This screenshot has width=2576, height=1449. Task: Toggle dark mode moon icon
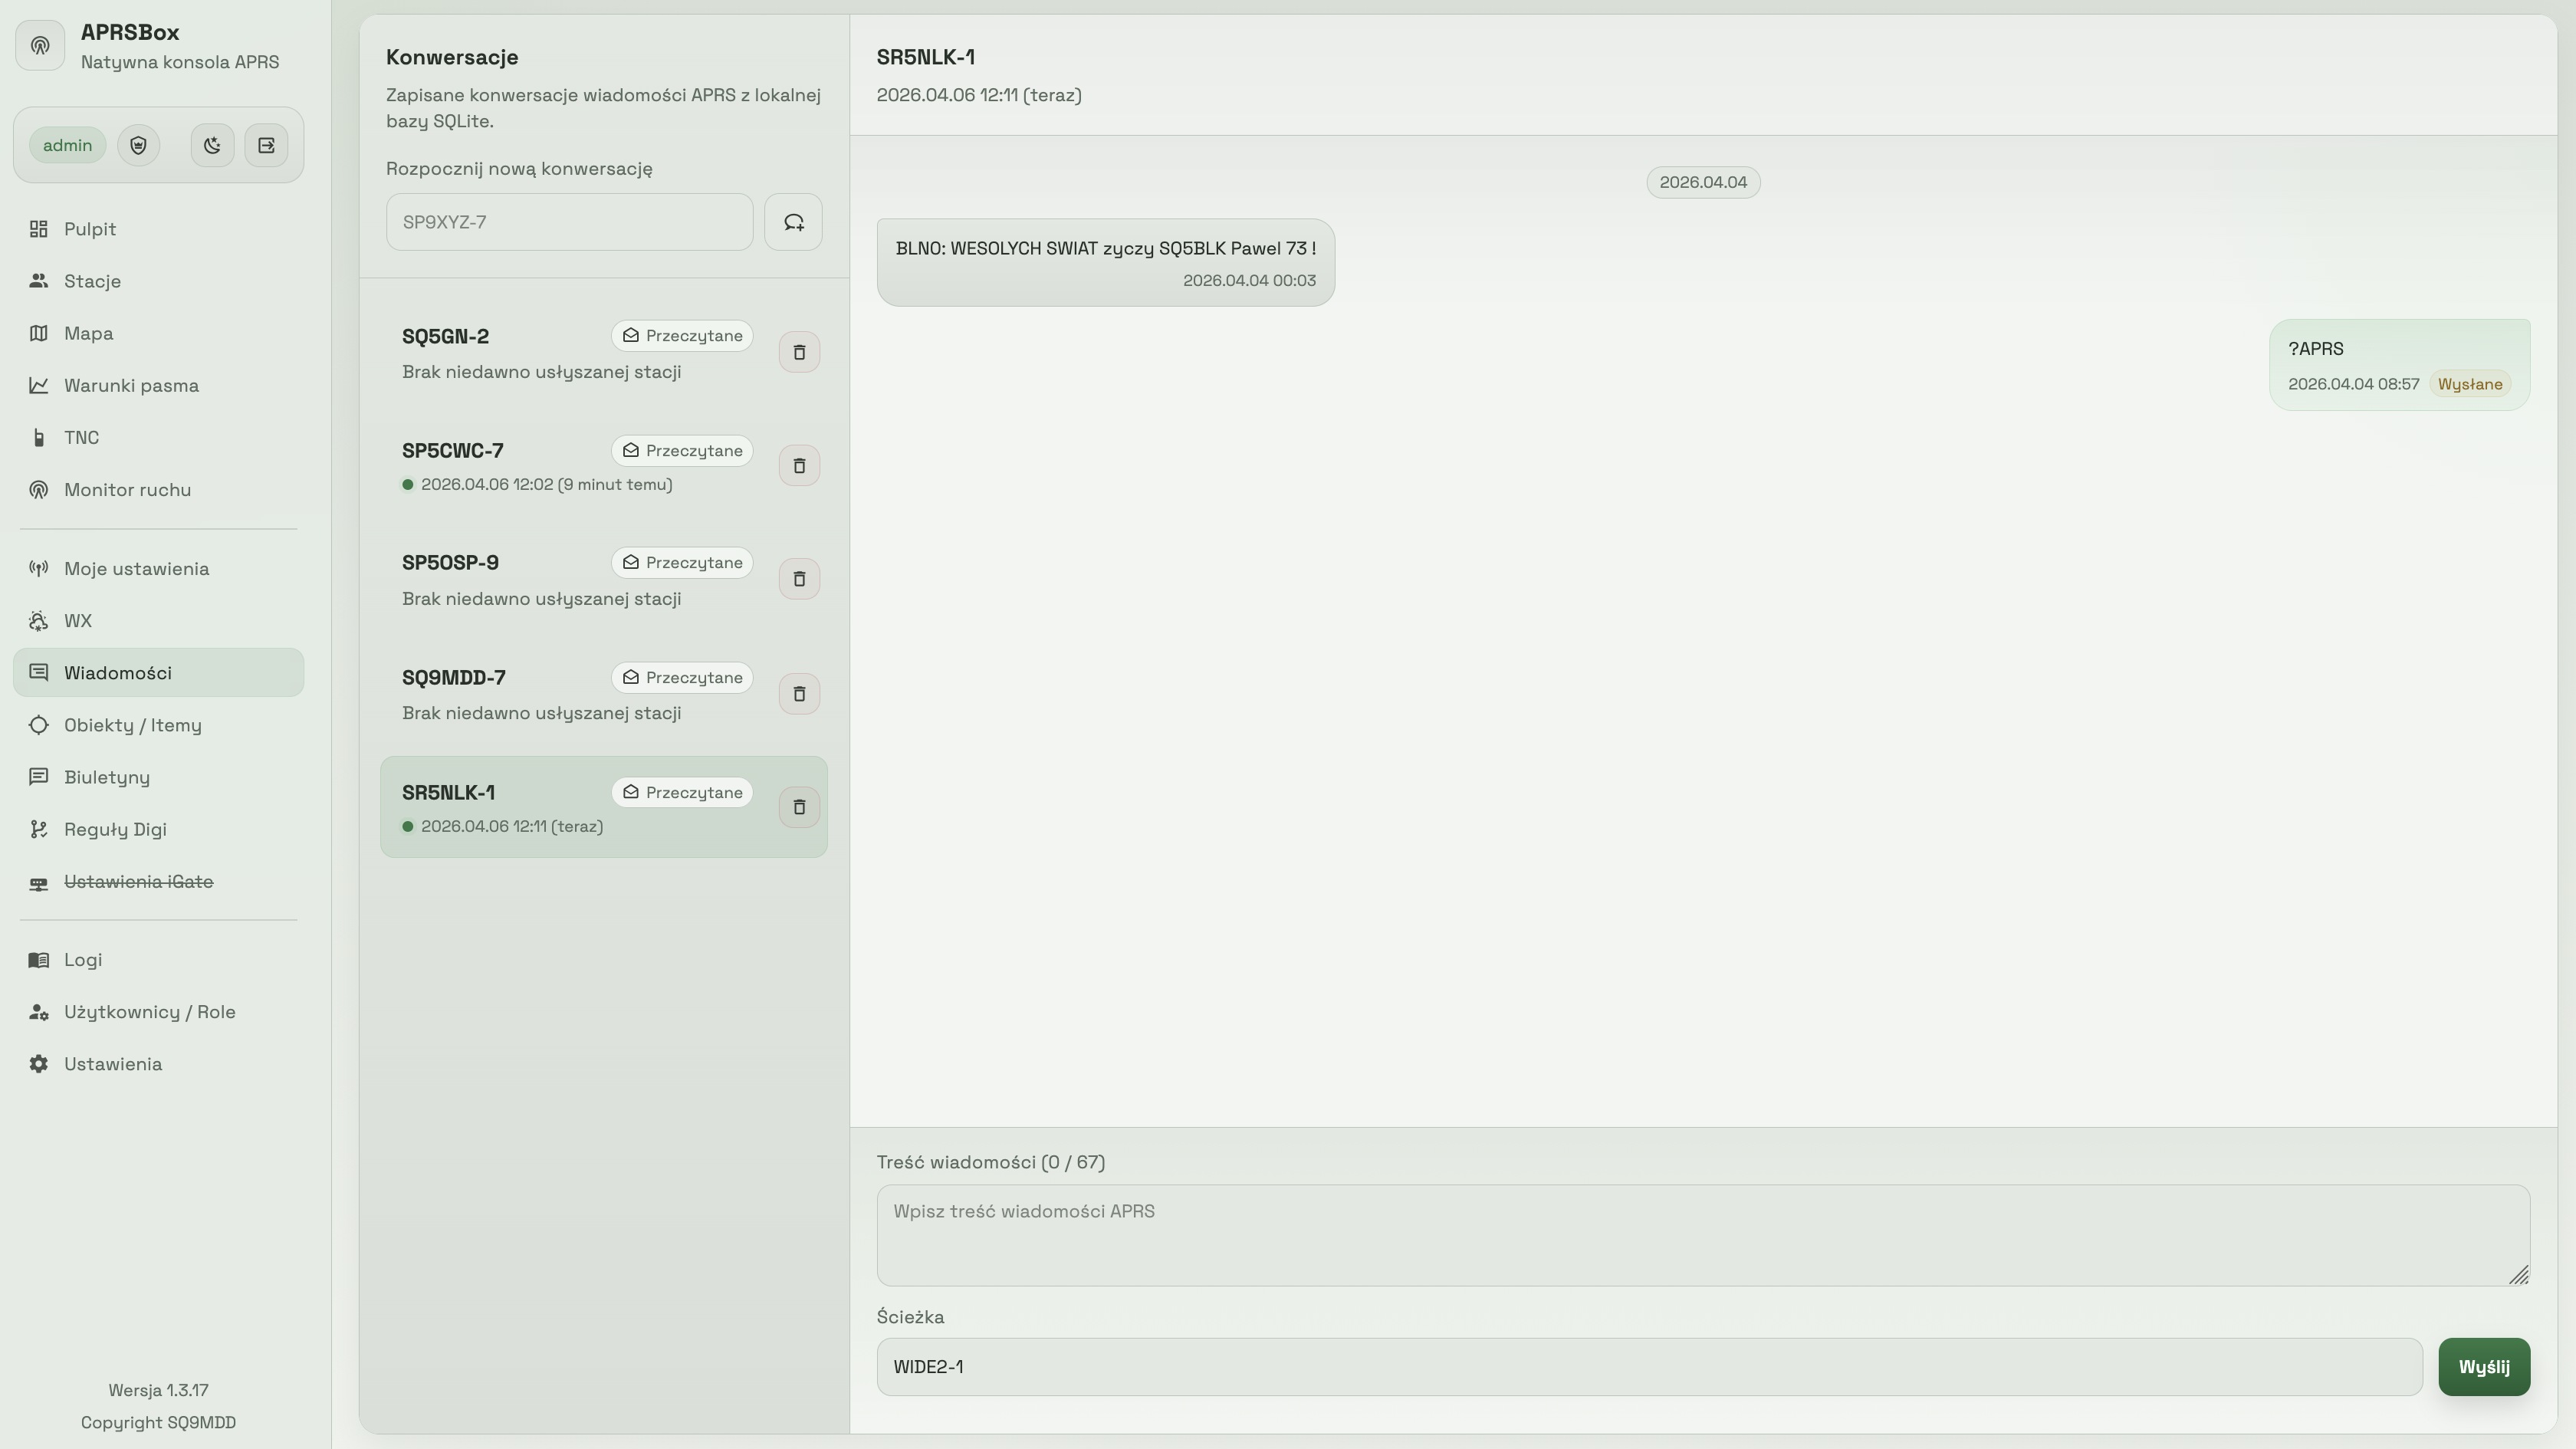click(212, 145)
